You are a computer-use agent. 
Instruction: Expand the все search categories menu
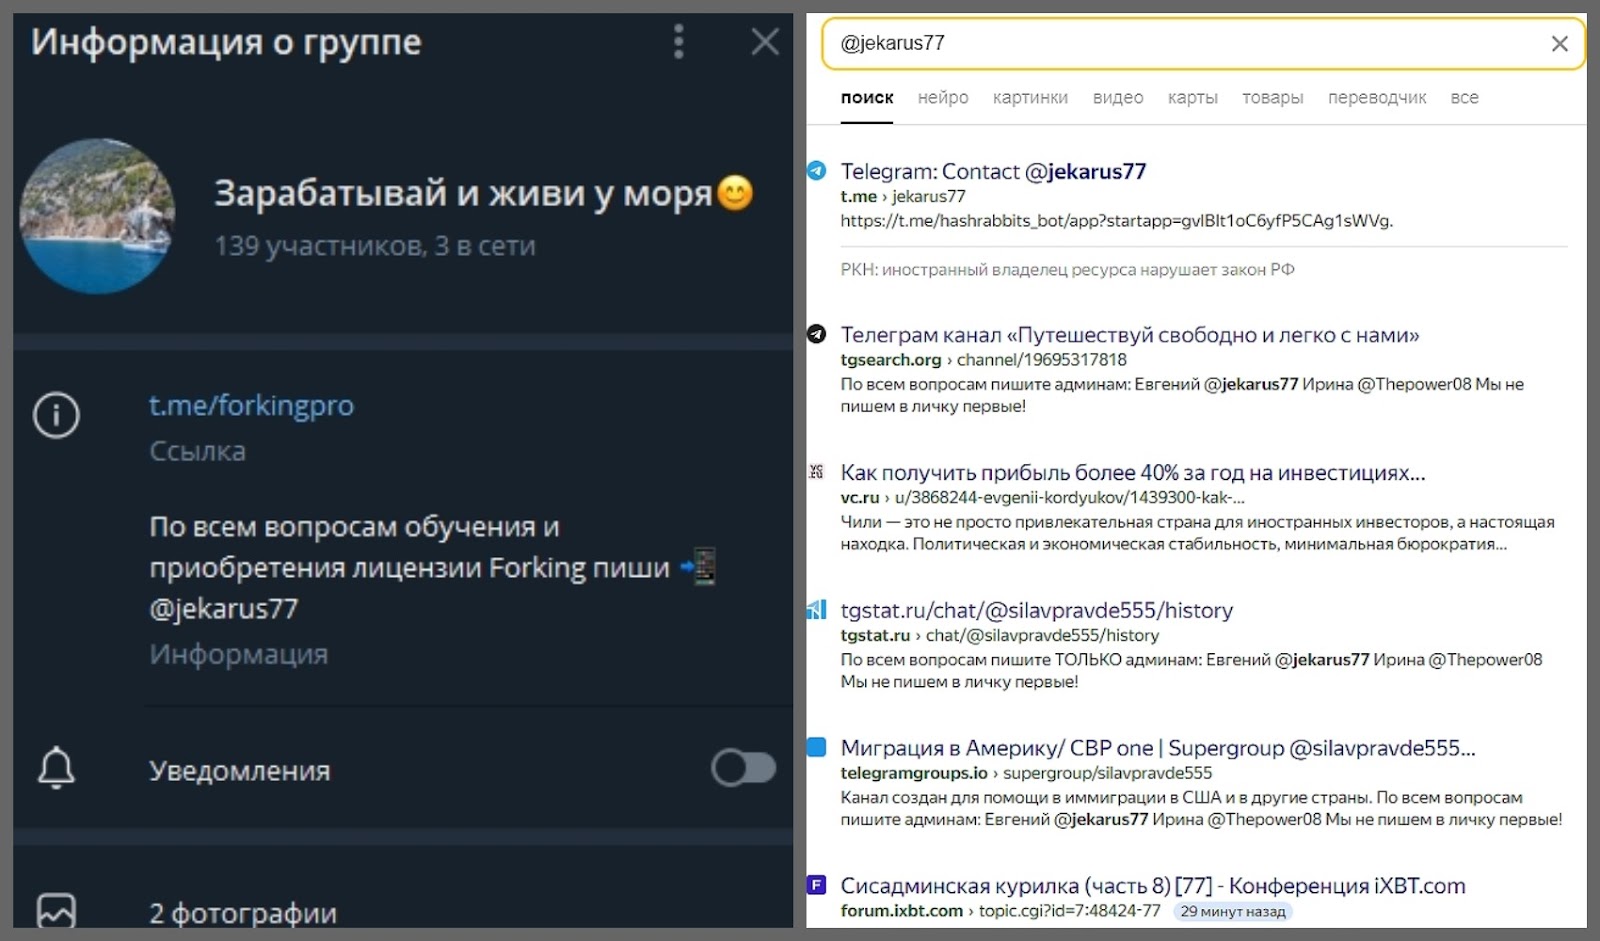tap(1464, 98)
